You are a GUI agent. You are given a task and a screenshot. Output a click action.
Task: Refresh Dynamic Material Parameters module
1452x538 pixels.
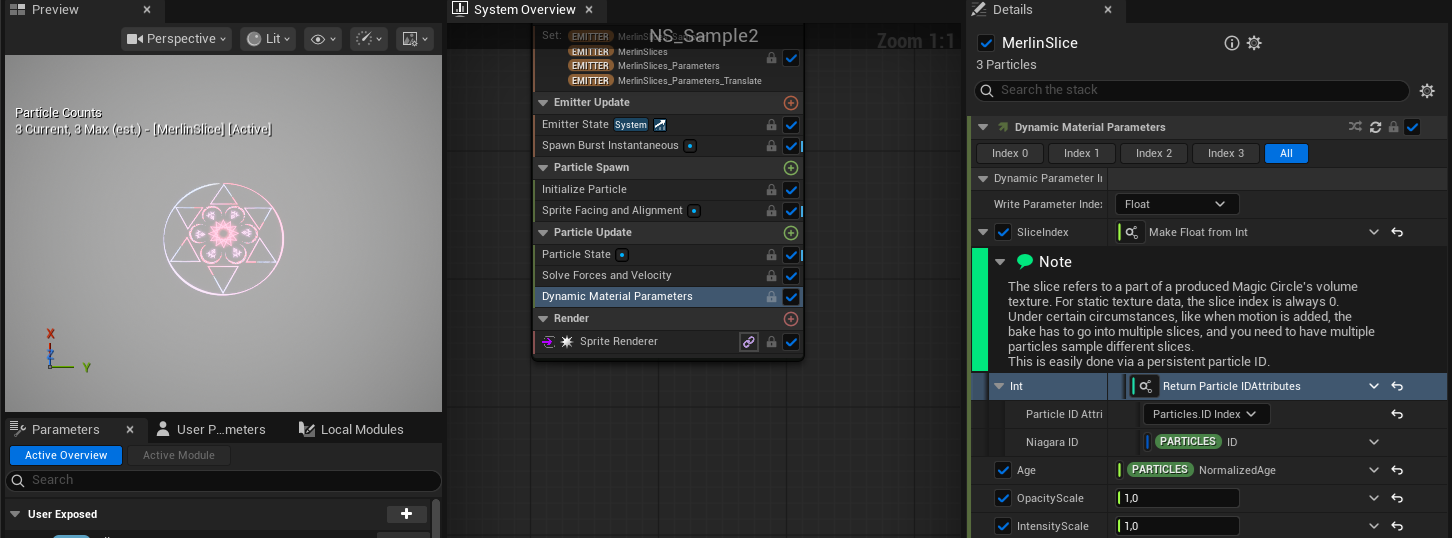point(1375,127)
